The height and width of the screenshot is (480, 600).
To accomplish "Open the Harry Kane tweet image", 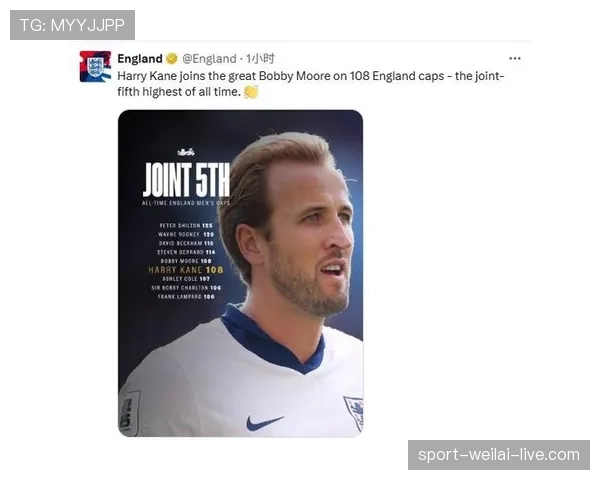I will [240, 273].
